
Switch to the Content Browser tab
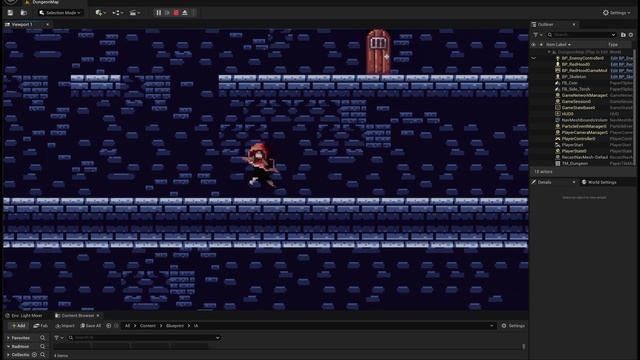coord(78,316)
